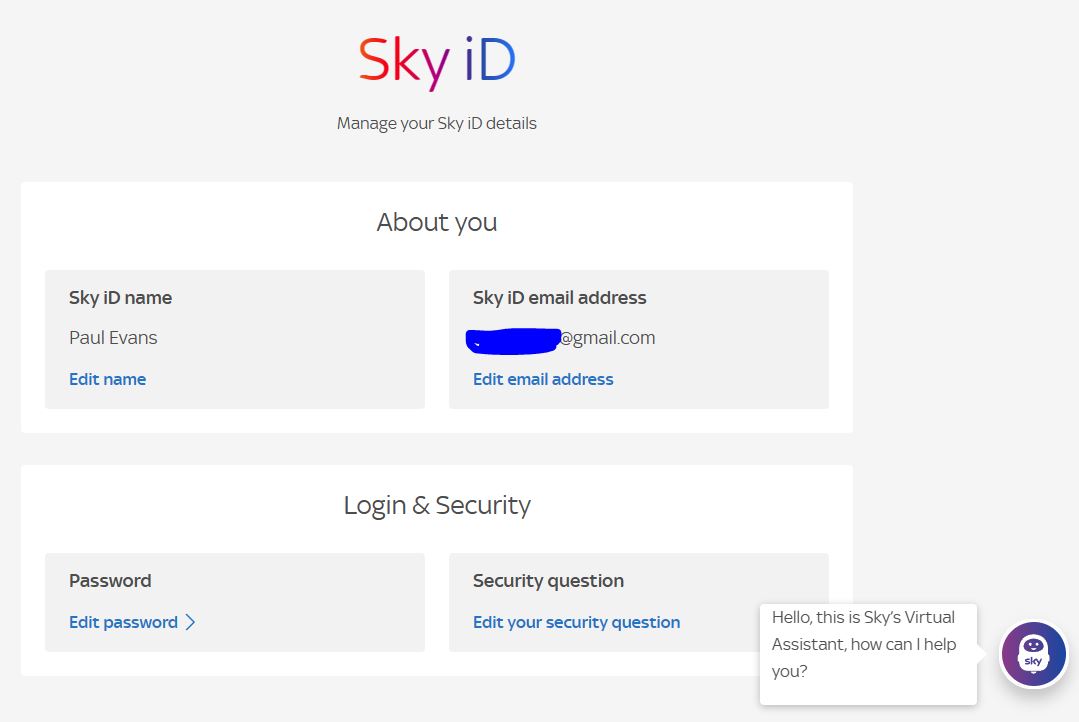Viewport: 1079px width, 722px height.
Task: Click the Sky iD logo
Action: [x=437, y=62]
